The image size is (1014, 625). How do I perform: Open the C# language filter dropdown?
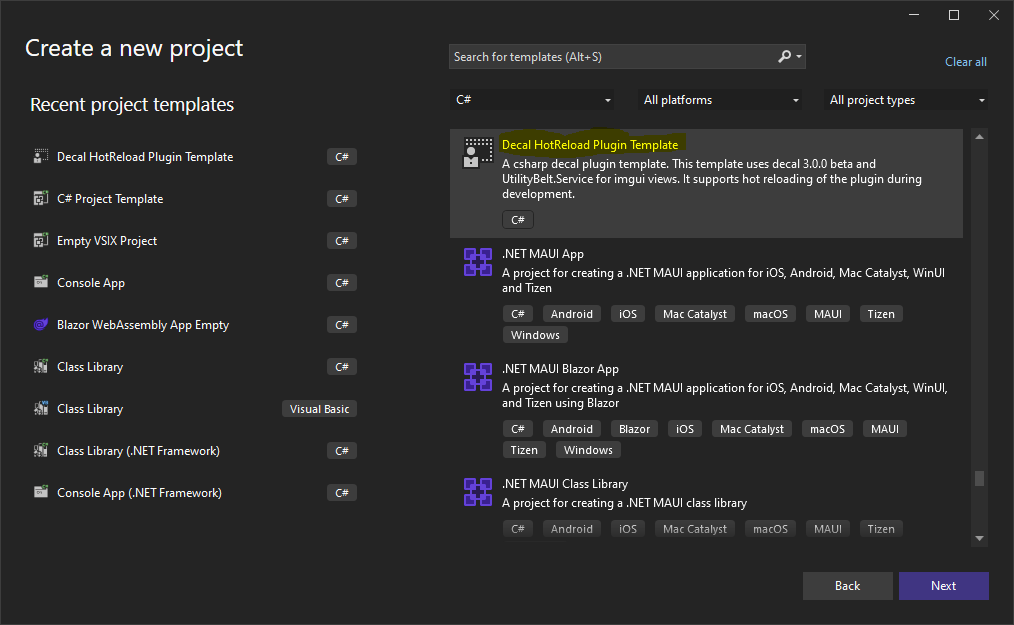coord(532,100)
